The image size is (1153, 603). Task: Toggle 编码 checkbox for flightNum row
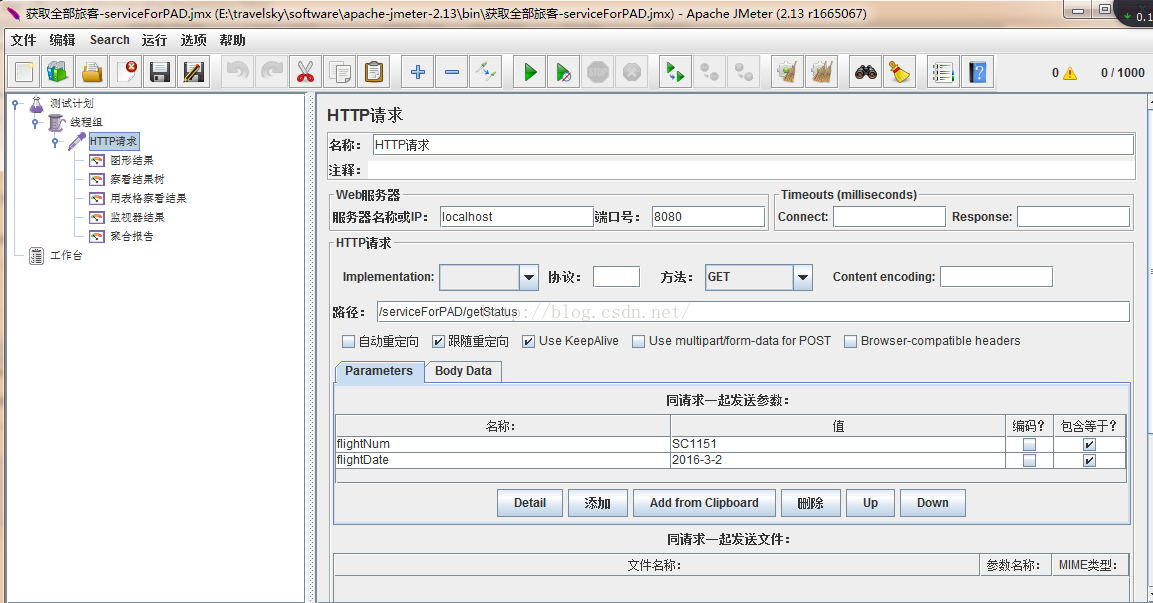point(1029,444)
